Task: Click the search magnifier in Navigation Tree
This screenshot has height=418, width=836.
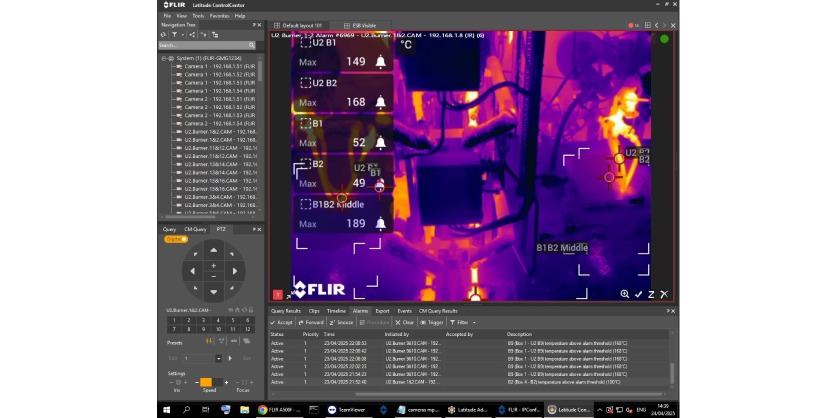Action: [252, 45]
